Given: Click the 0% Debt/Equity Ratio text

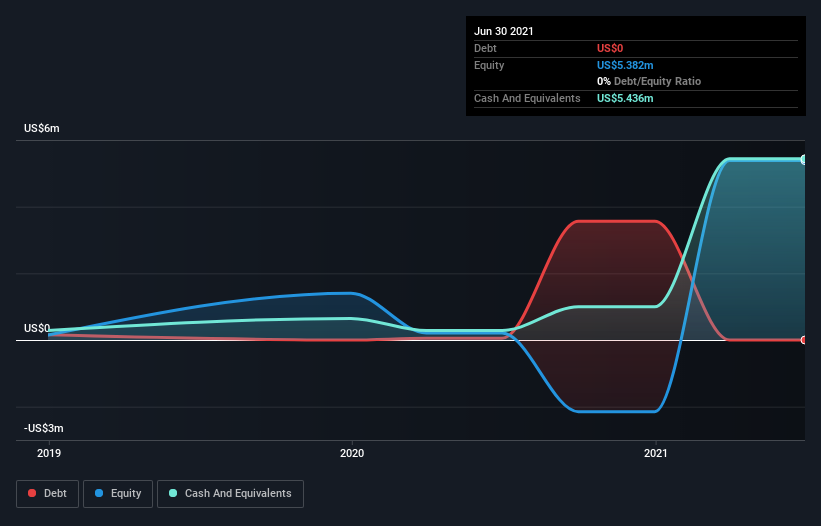Looking at the screenshot, I should click(649, 82).
